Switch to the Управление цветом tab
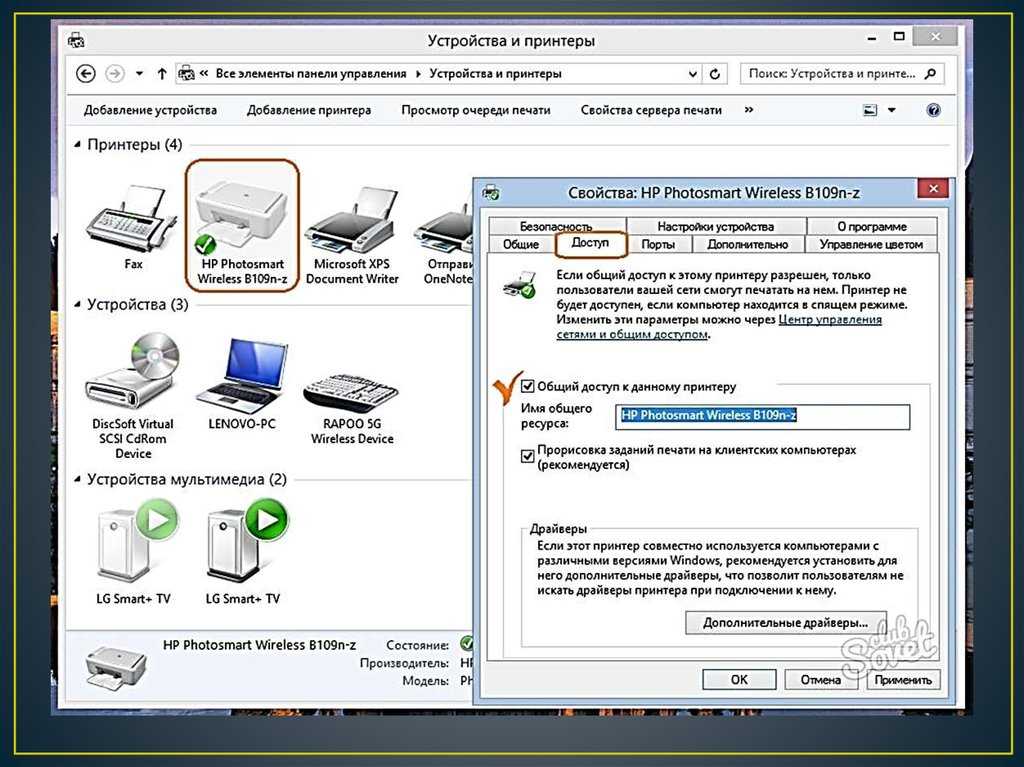Screen dimensions: 1024x767 tap(871, 244)
